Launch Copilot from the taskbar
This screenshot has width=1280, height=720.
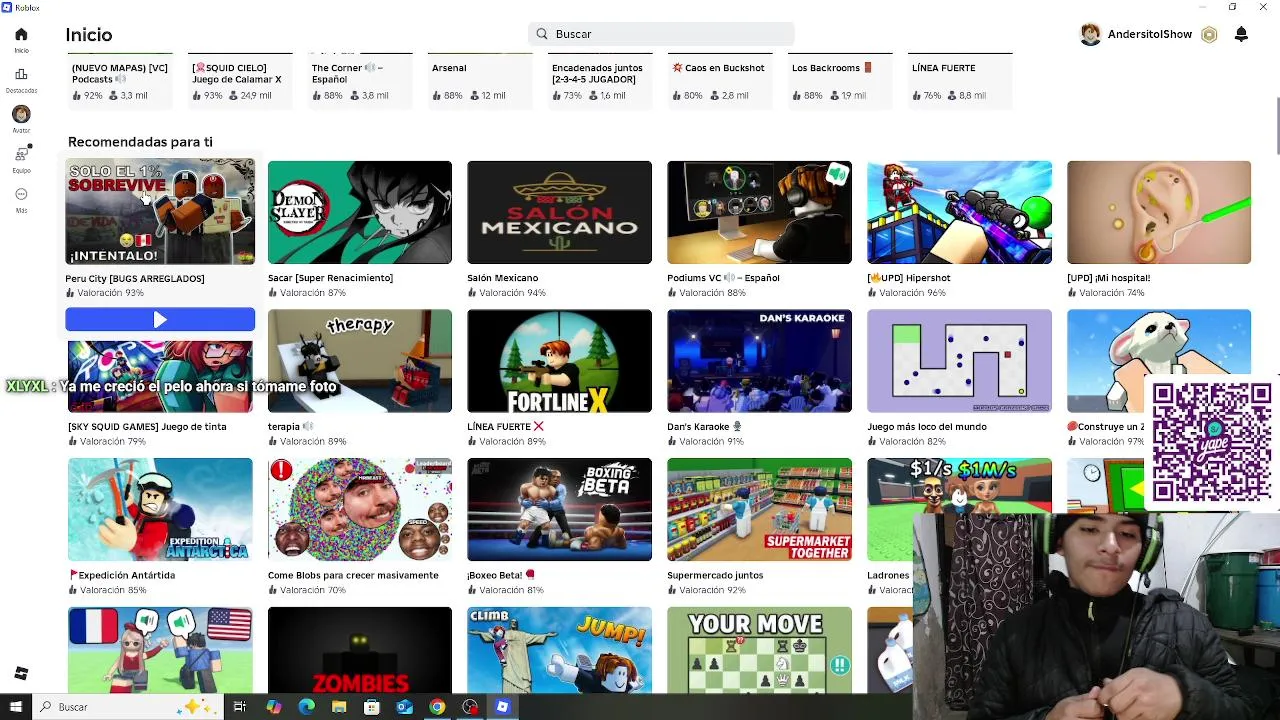coord(273,707)
